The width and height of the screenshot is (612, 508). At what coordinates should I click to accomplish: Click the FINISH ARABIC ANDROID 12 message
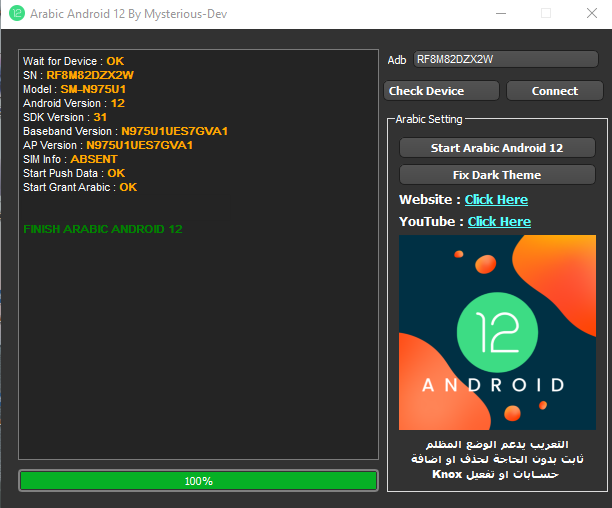[x=102, y=229]
